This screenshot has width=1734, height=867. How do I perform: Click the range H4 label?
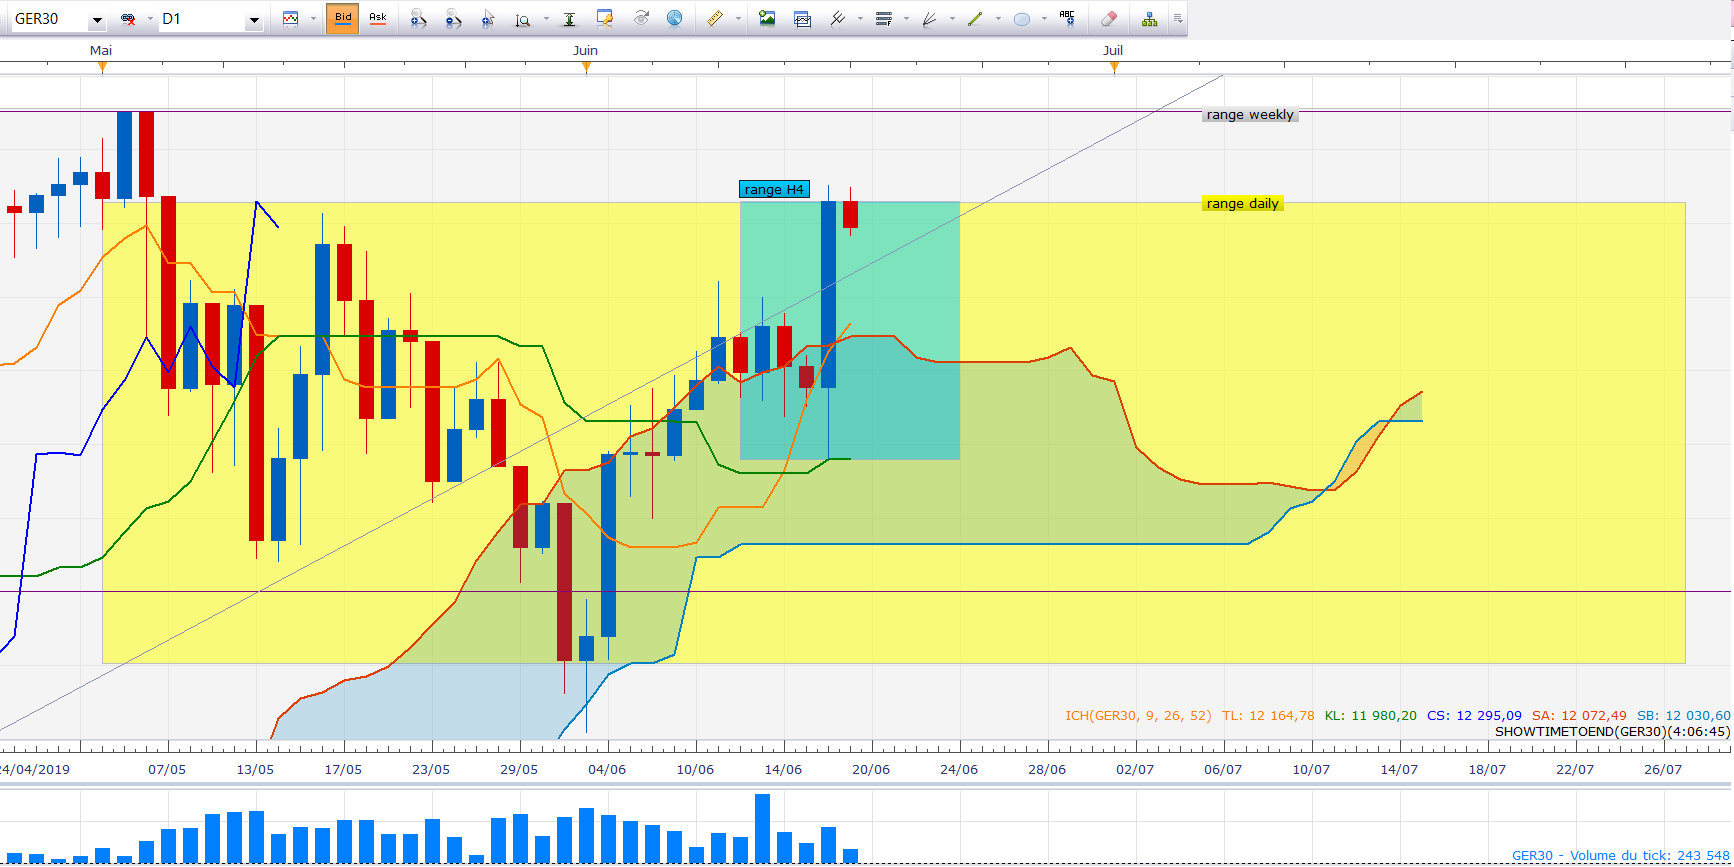(774, 190)
